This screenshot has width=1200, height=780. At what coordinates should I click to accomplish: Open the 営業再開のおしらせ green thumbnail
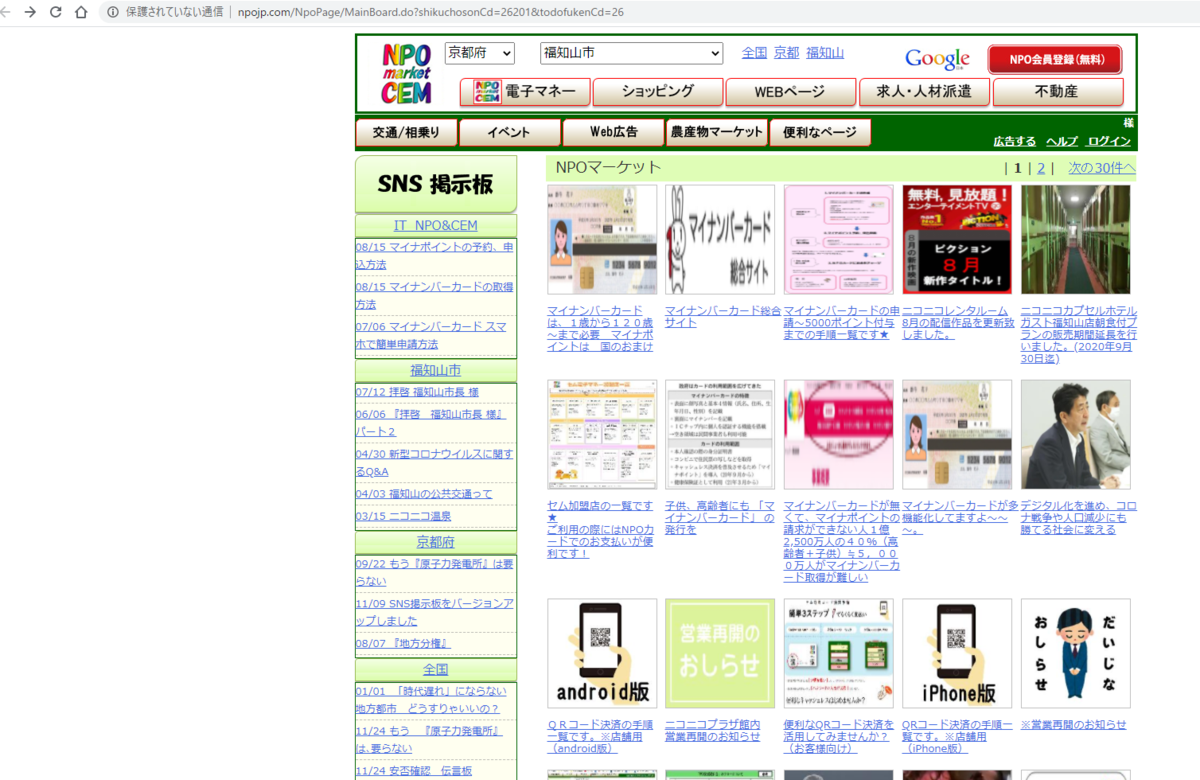(x=720, y=653)
